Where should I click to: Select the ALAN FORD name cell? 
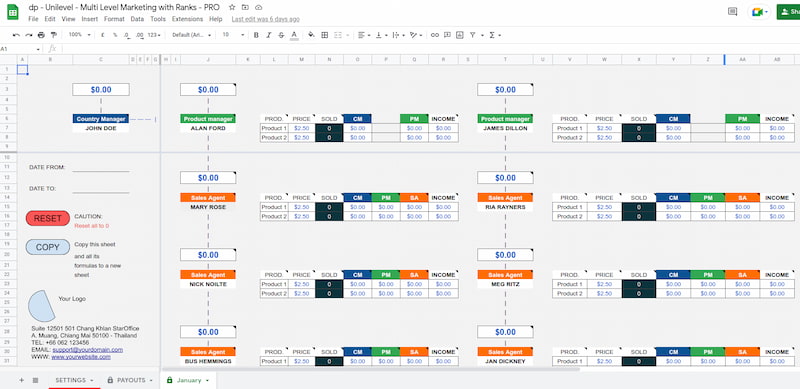tap(208, 128)
